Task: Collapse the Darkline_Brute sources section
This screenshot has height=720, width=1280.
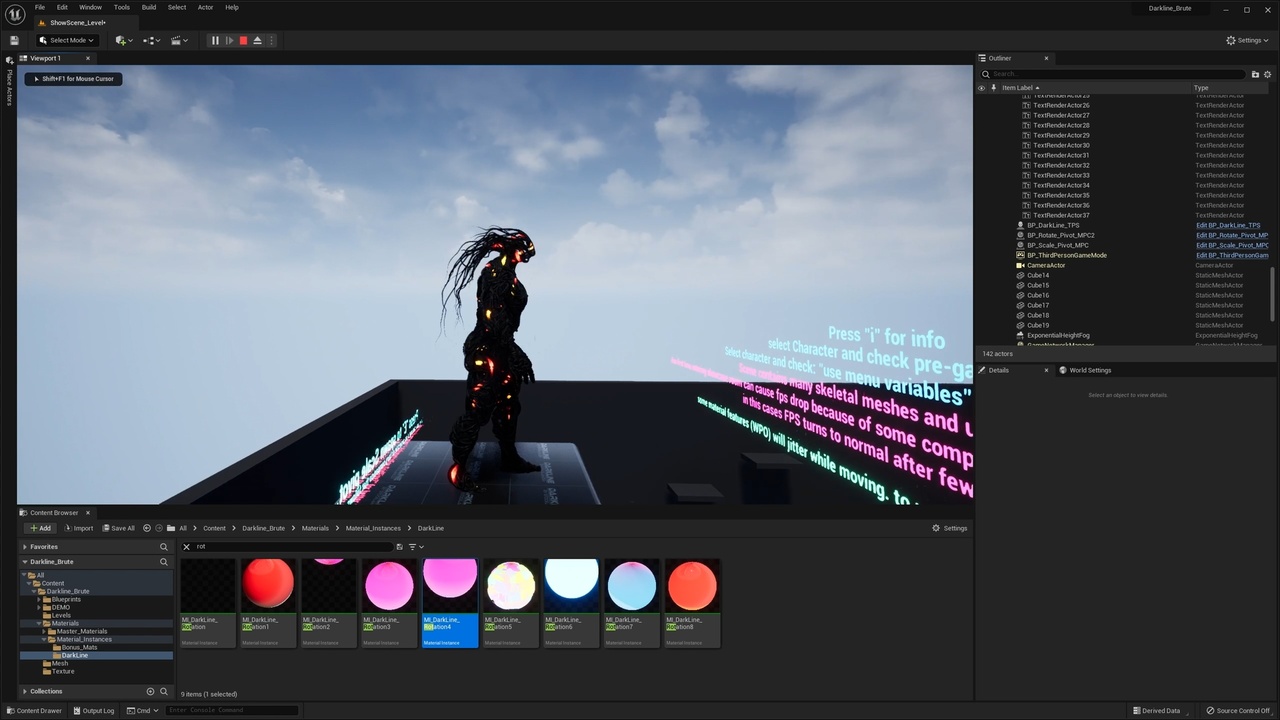Action: [25, 562]
